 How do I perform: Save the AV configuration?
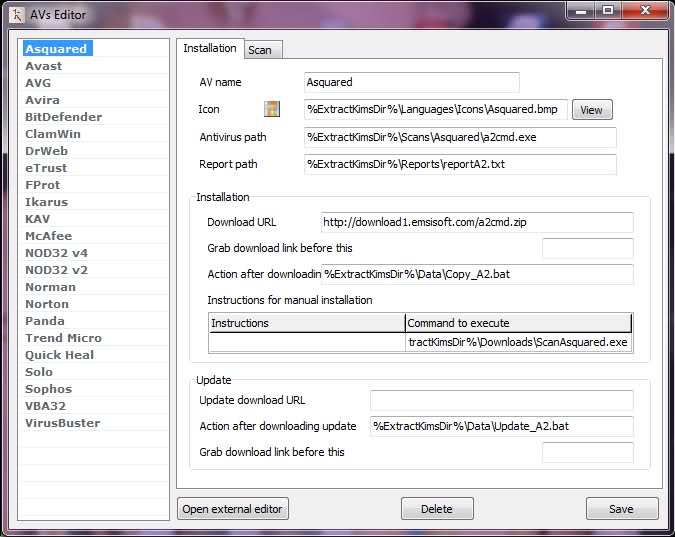[621, 509]
